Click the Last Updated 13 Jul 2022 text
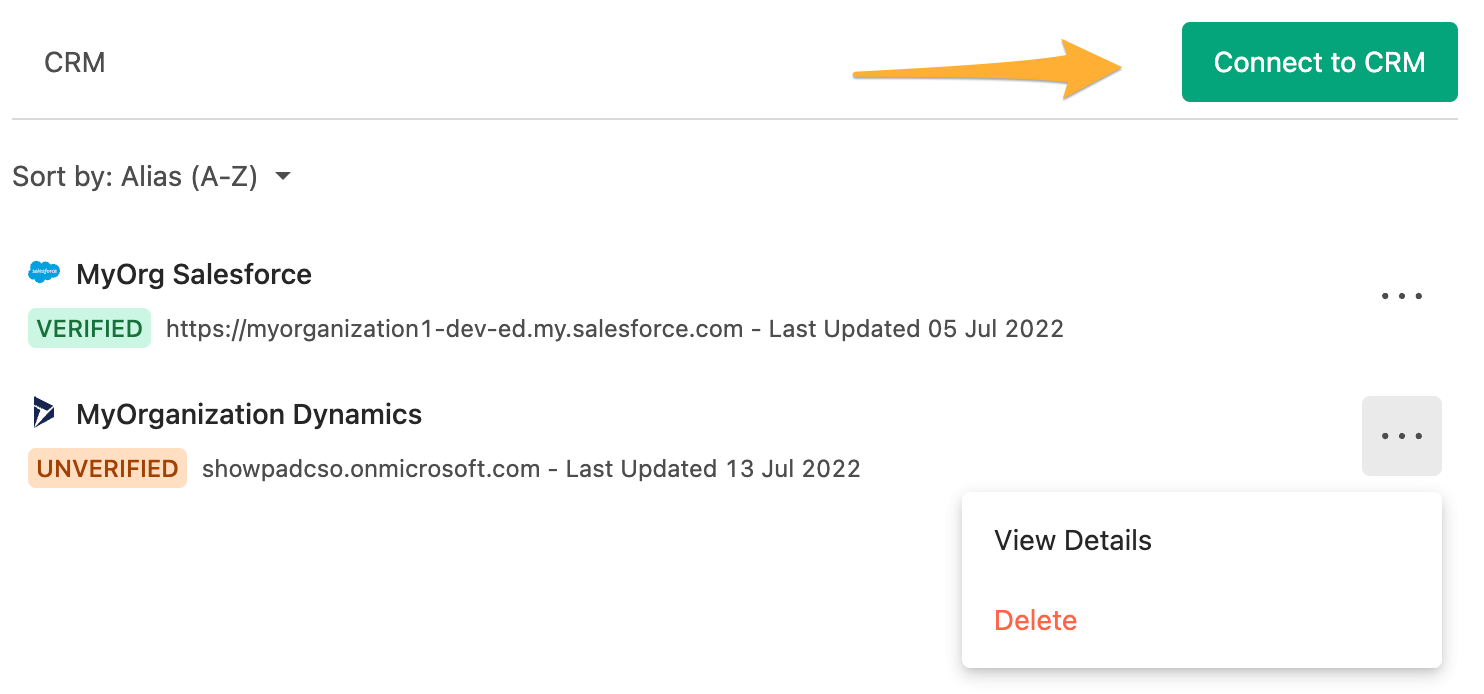This screenshot has width=1484, height=694. tap(713, 469)
